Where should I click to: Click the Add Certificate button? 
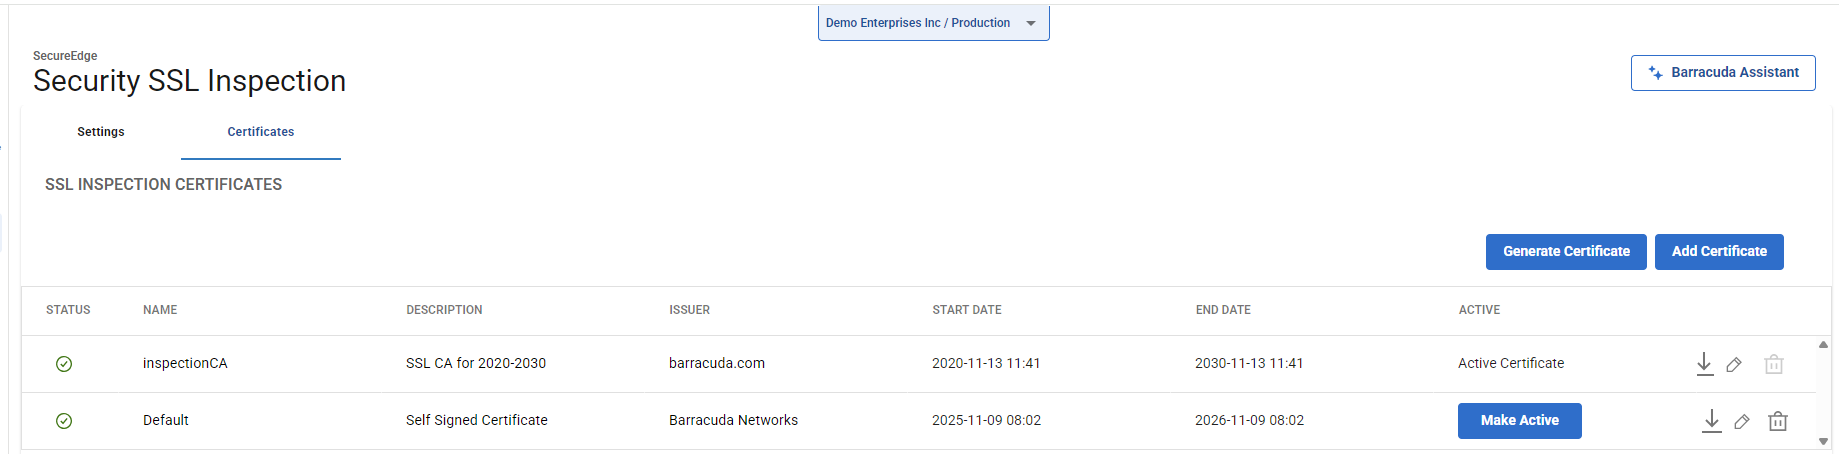click(1719, 252)
